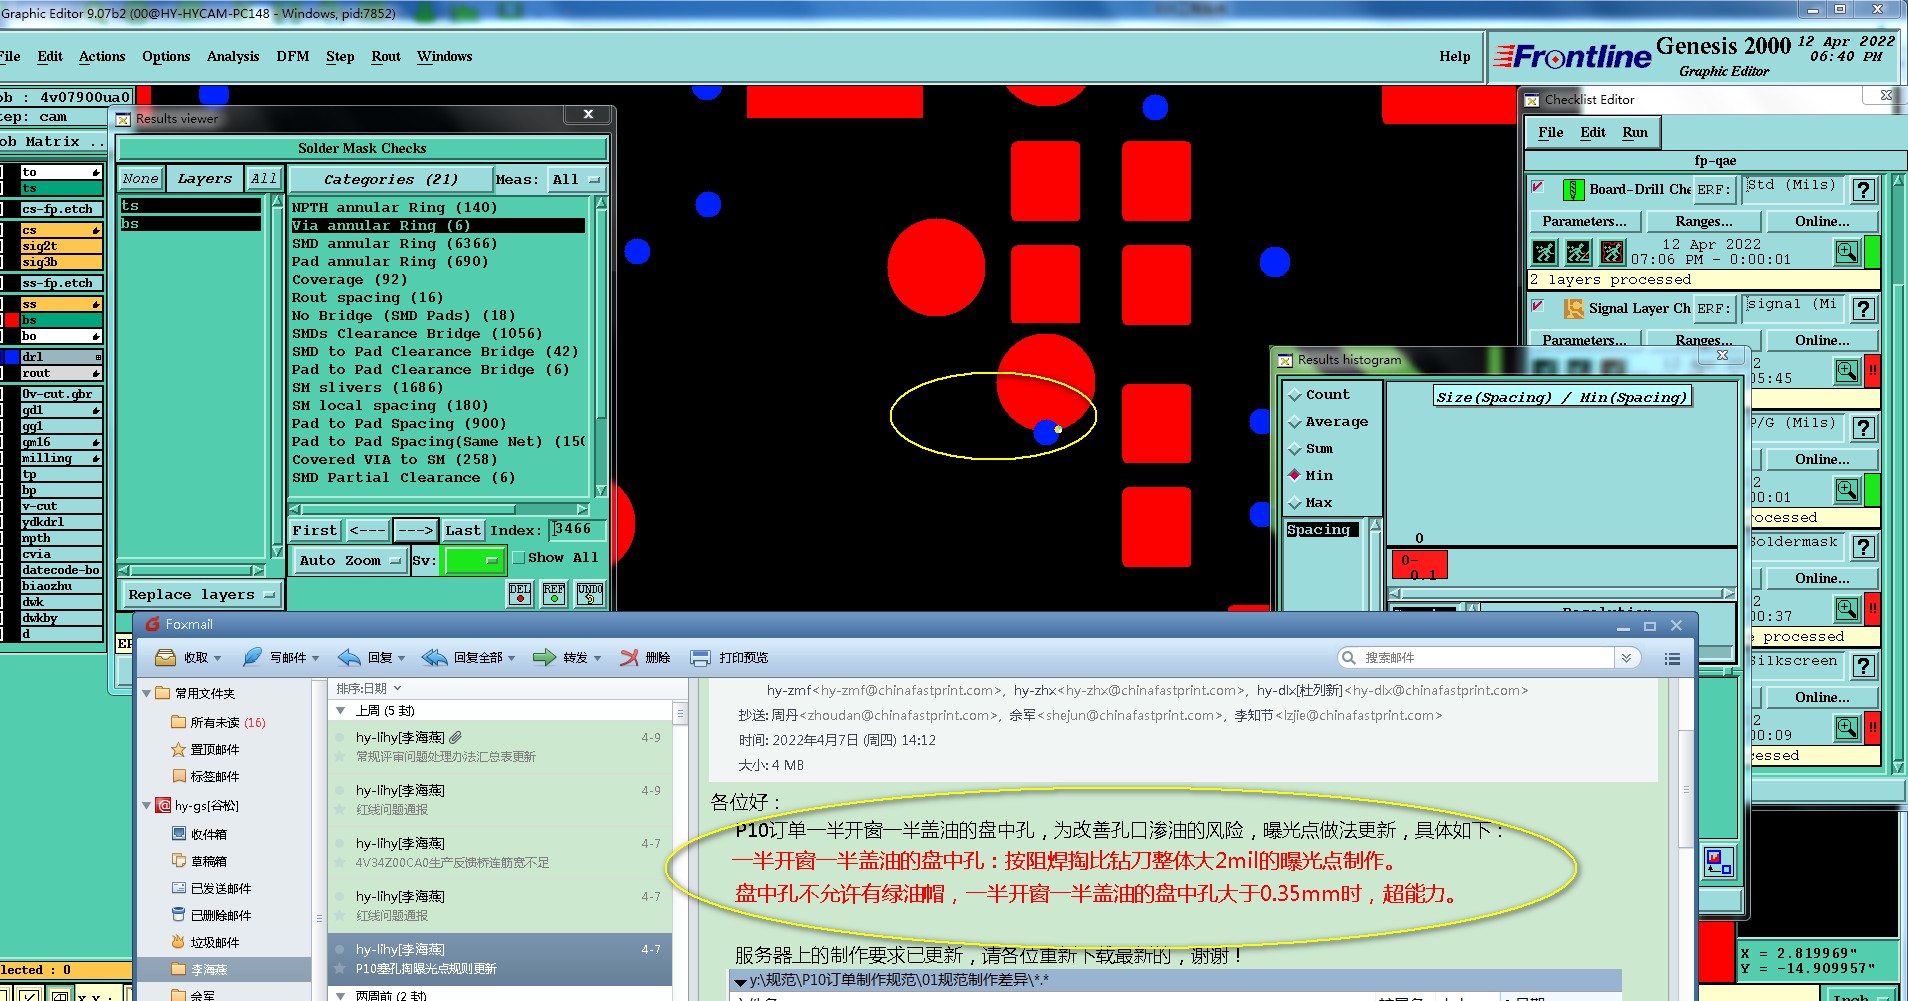Open results magnifier for Signal Layer check
The image size is (1908, 1001).
point(1847,372)
